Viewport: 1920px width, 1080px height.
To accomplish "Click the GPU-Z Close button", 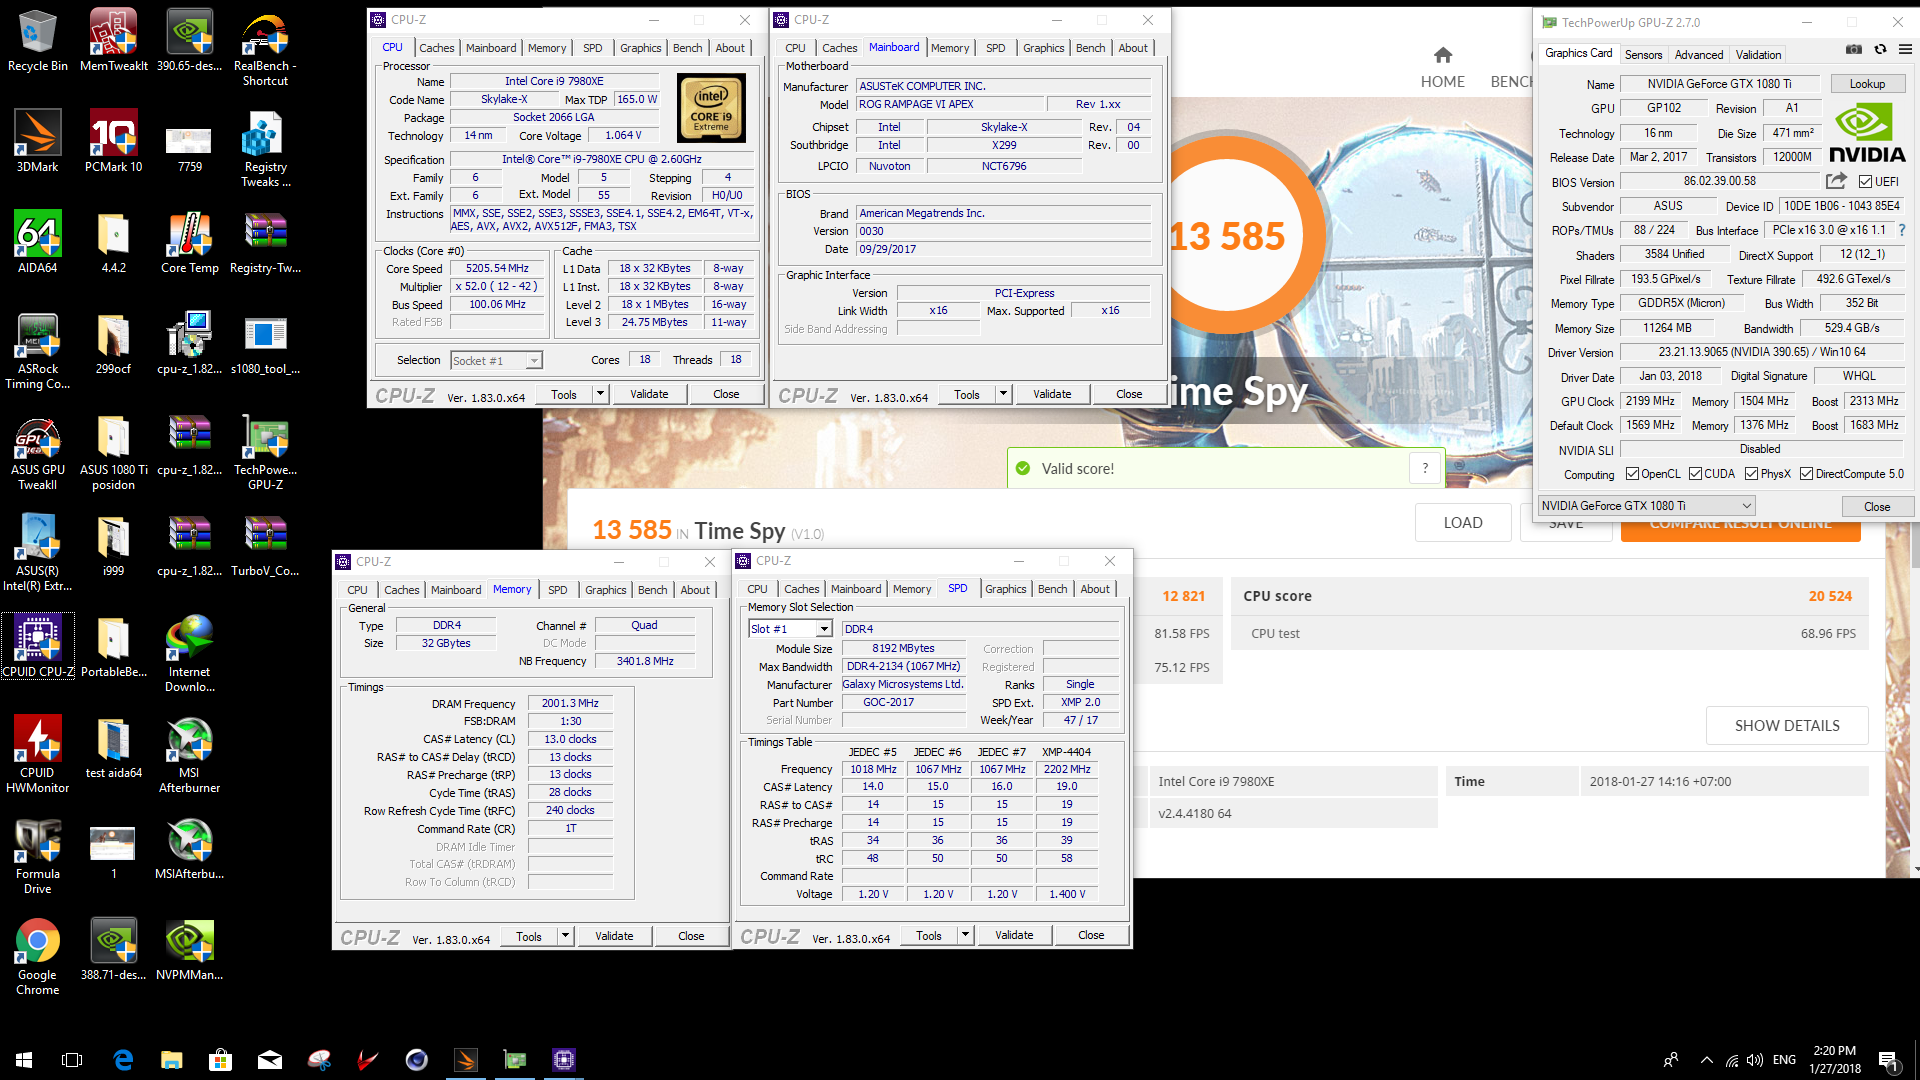I will coord(1877,507).
